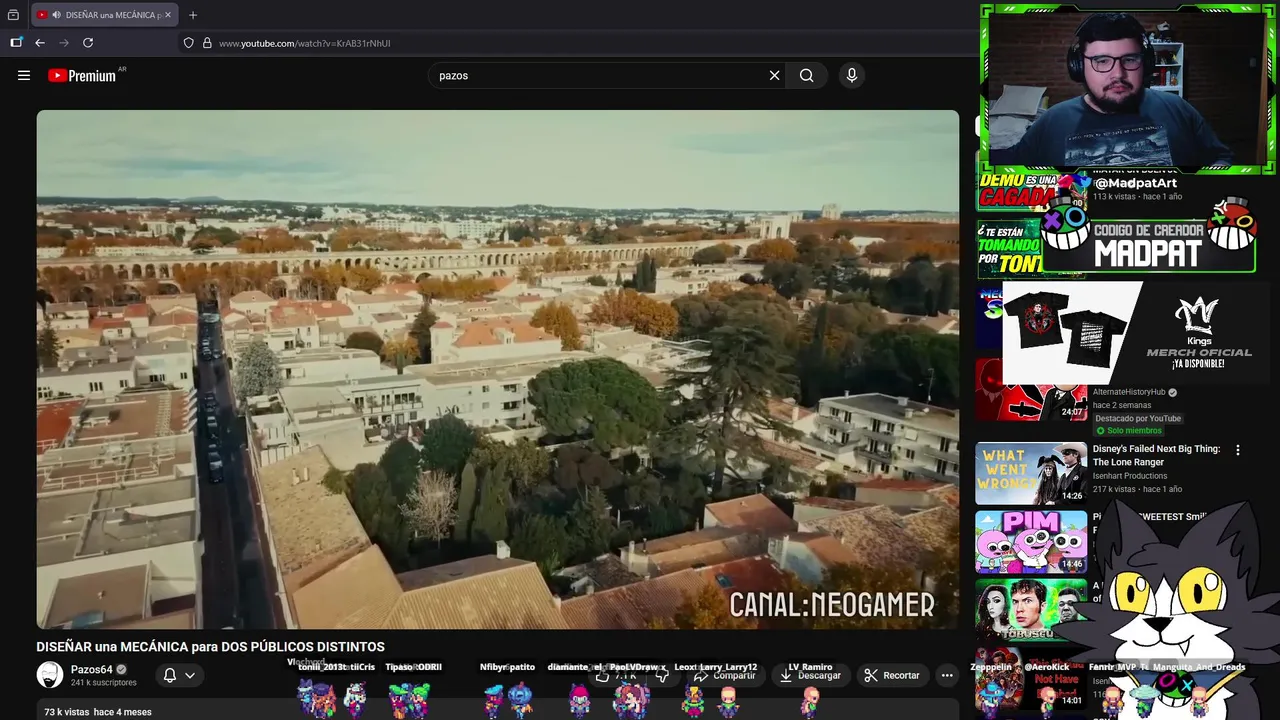The width and height of the screenshot is (1280, 720).
Task: Open the YouTube hamburger guide menu
Action: (24, 75)
